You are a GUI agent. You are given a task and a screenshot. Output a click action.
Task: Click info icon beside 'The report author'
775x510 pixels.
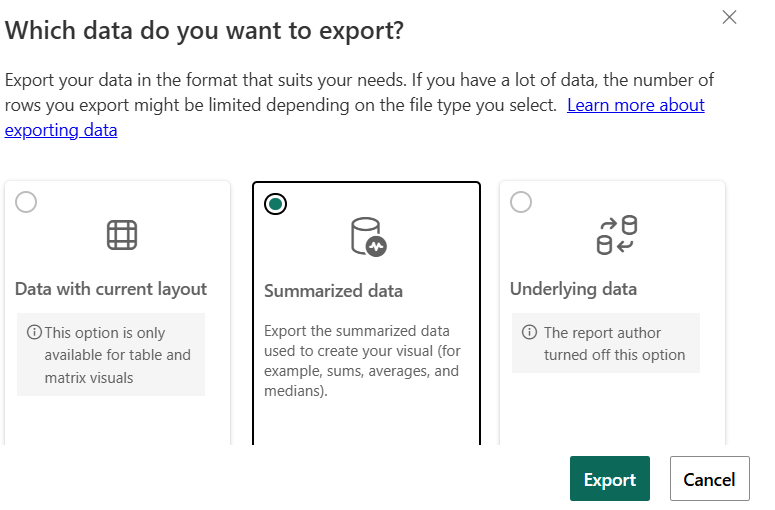coord(529,332)
